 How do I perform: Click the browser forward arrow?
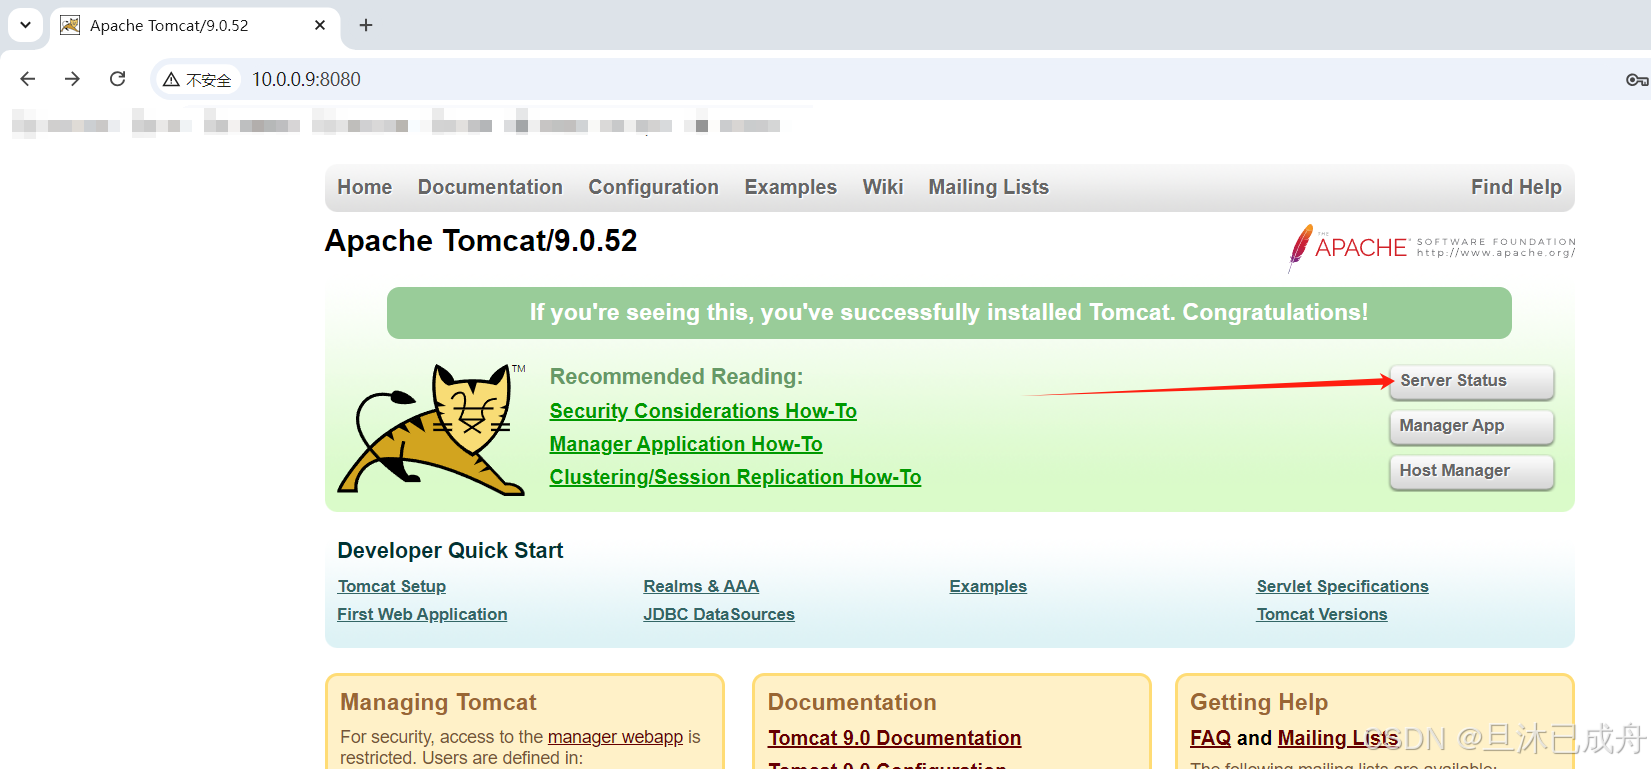click(72, 79)
